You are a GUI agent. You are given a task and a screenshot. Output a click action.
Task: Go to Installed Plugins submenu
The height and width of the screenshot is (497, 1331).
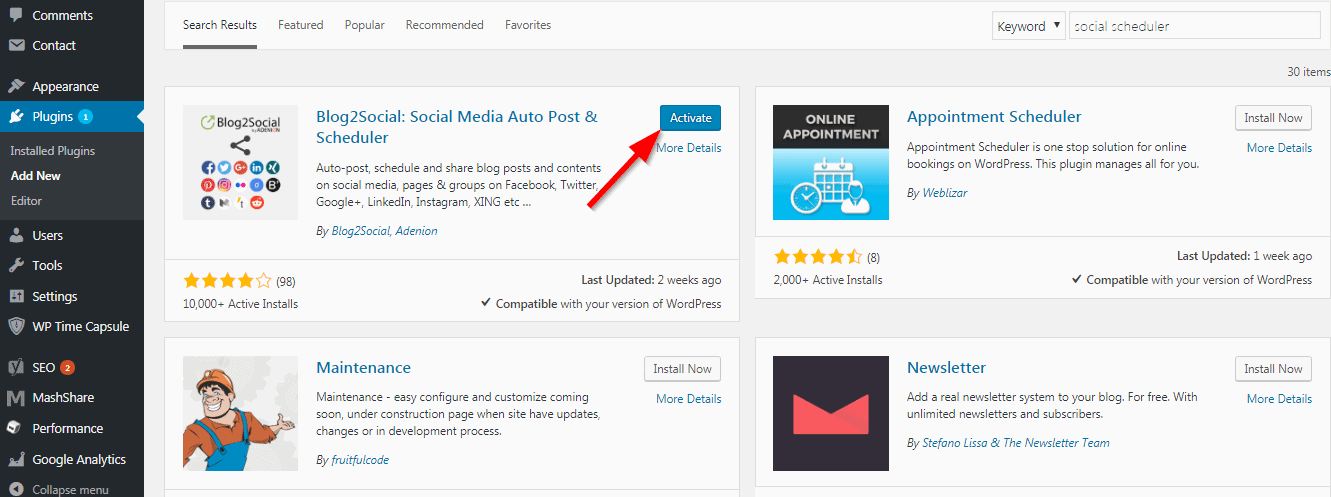53,151
